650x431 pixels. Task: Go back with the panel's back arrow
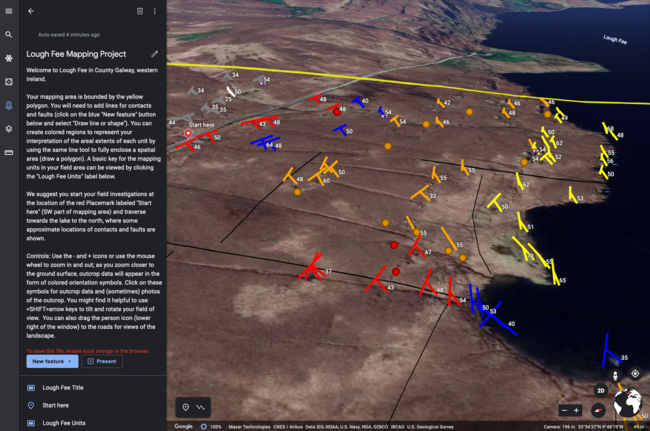point(31,11)
